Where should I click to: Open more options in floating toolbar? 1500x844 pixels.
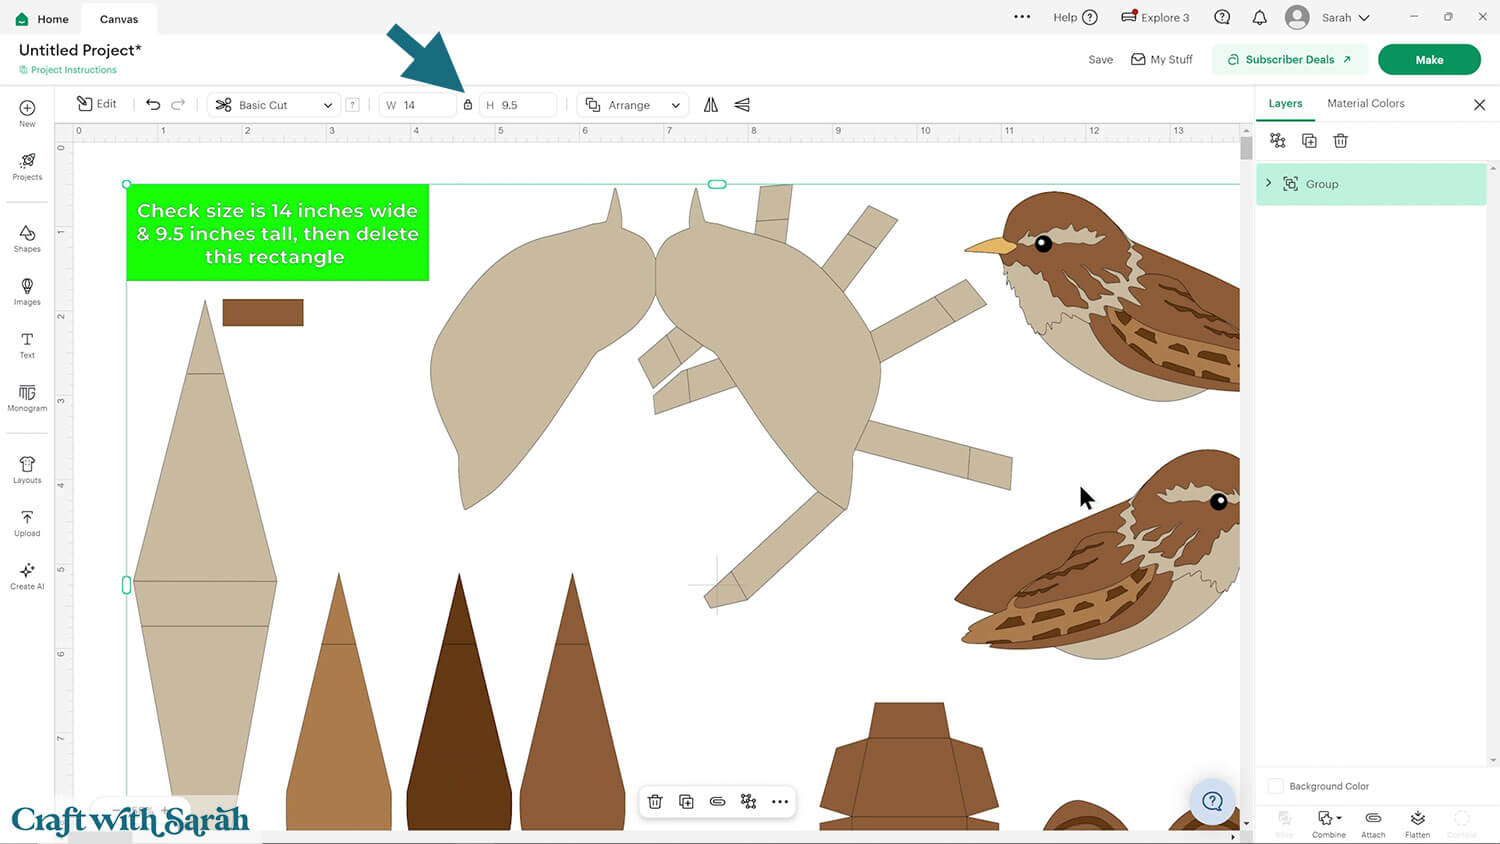click(x=780, y=801)
